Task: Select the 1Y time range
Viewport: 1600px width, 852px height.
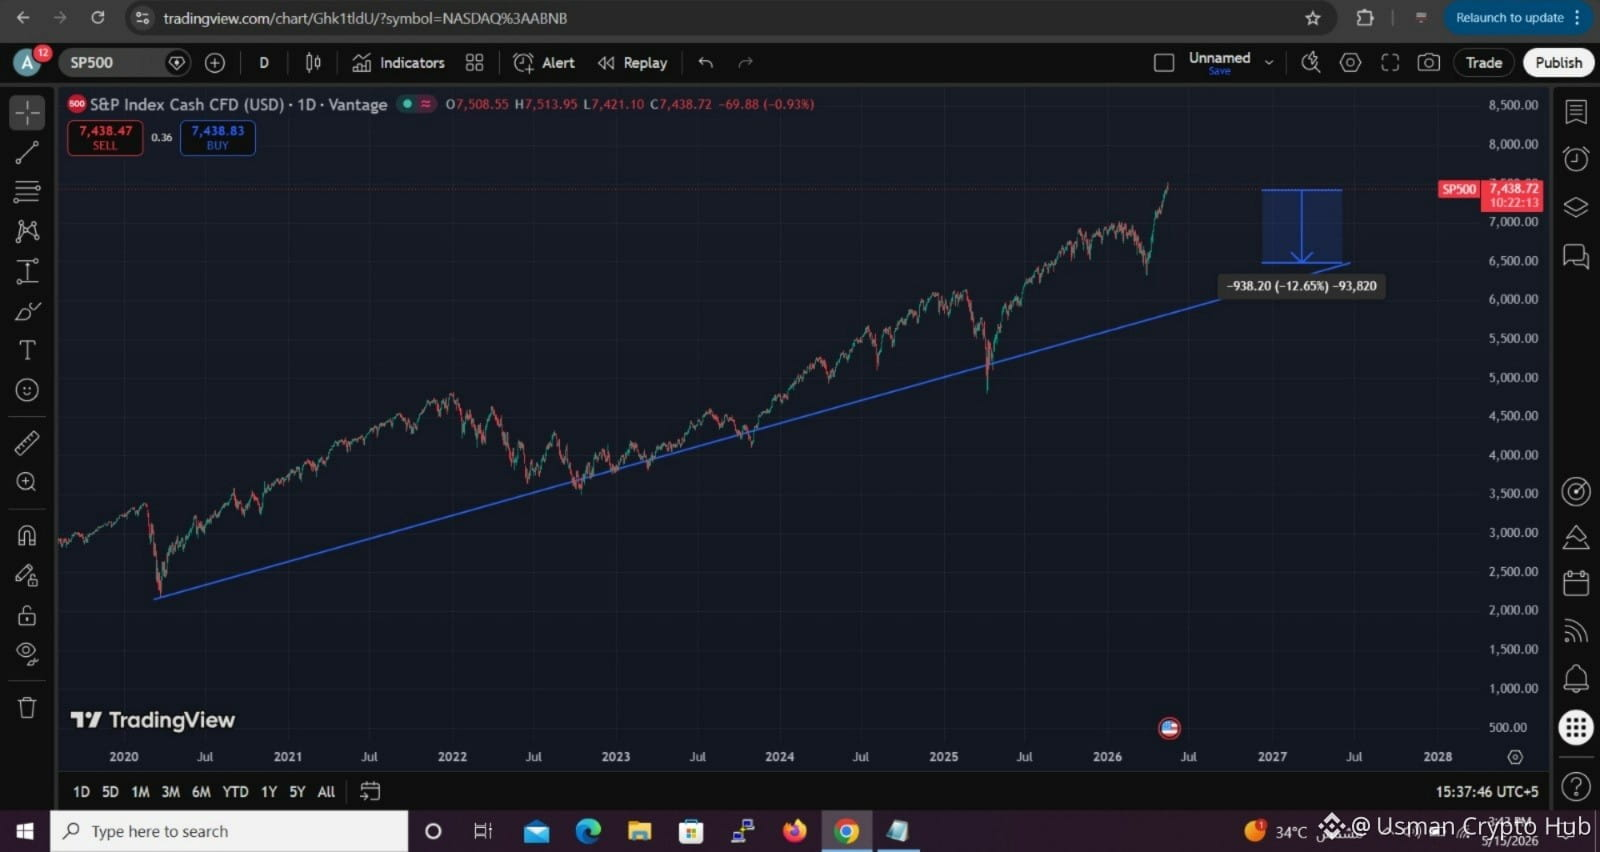Action: pyautogui.click(x=269, y=791)
